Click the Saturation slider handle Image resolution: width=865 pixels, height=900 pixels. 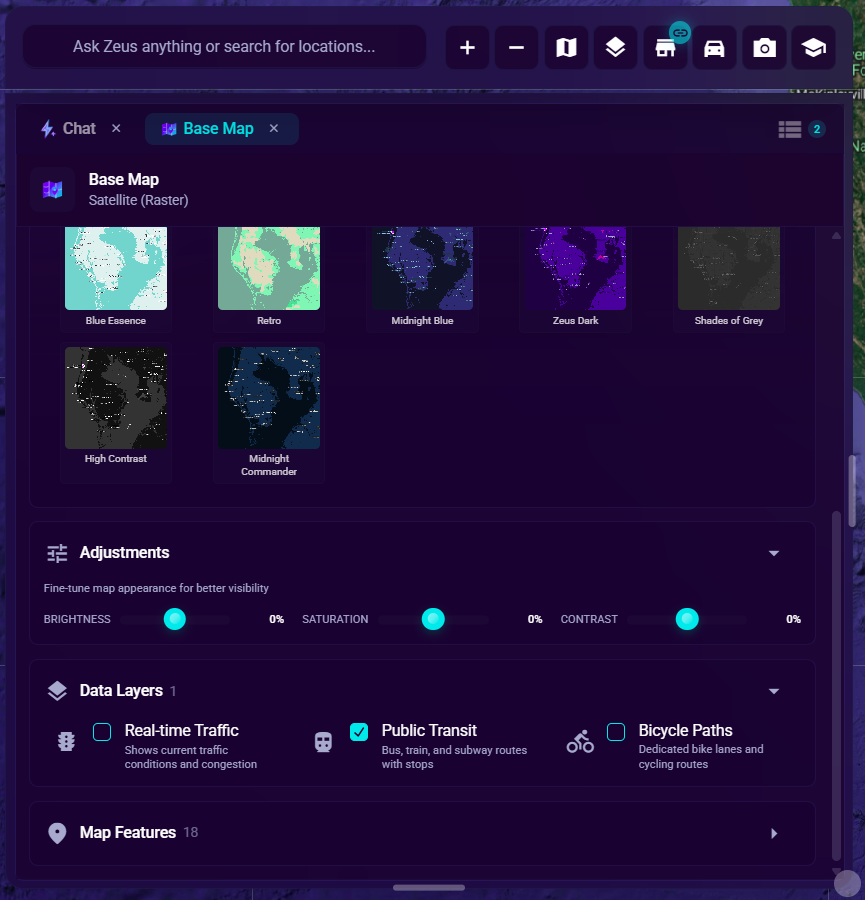point(433,619)
